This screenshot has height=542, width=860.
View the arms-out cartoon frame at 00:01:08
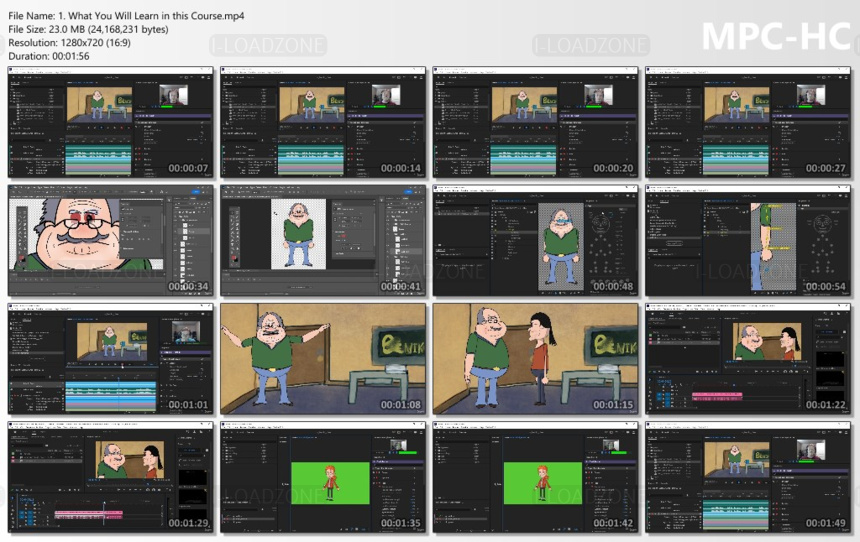pyautogui.click(x=323, y=359)
